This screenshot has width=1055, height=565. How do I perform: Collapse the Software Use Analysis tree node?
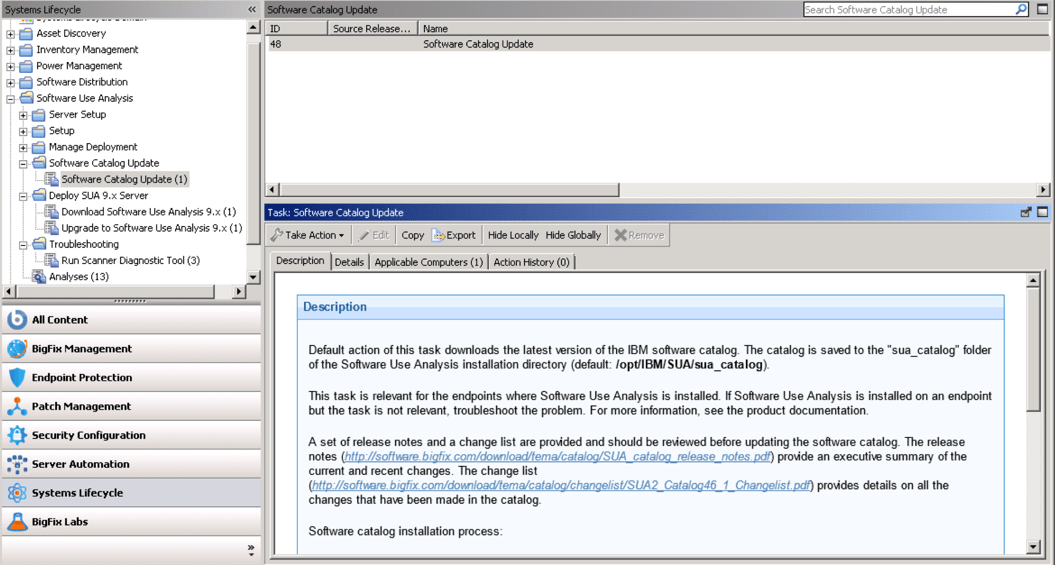point(11,99)
